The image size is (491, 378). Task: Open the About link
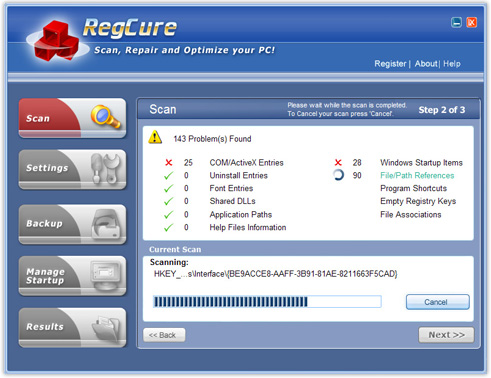426,64
